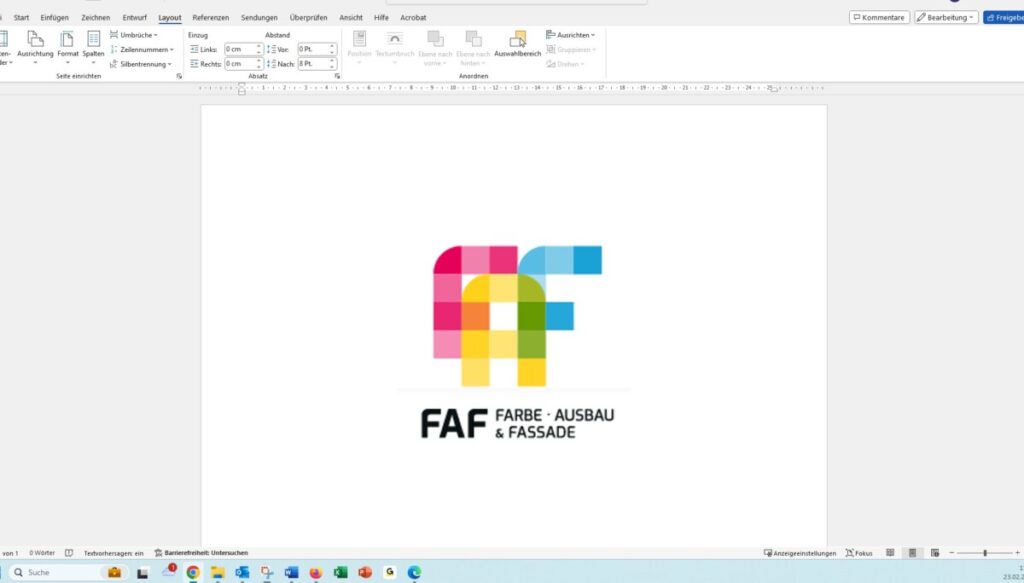1024x583 pixels.
Task: Open the Textumbruch wrap text menu
Action: pos(394,47)
